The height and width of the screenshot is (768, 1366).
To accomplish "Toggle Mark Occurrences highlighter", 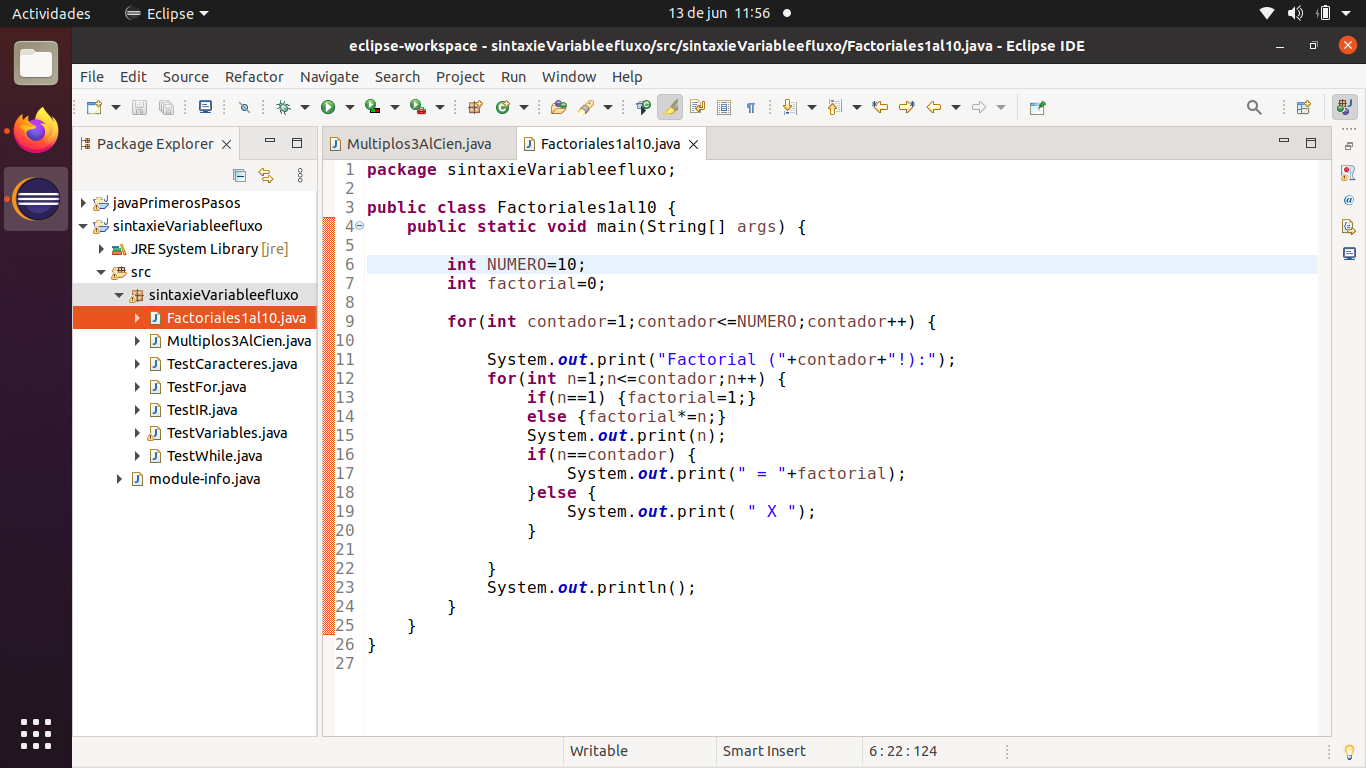I will pos(670,107).
